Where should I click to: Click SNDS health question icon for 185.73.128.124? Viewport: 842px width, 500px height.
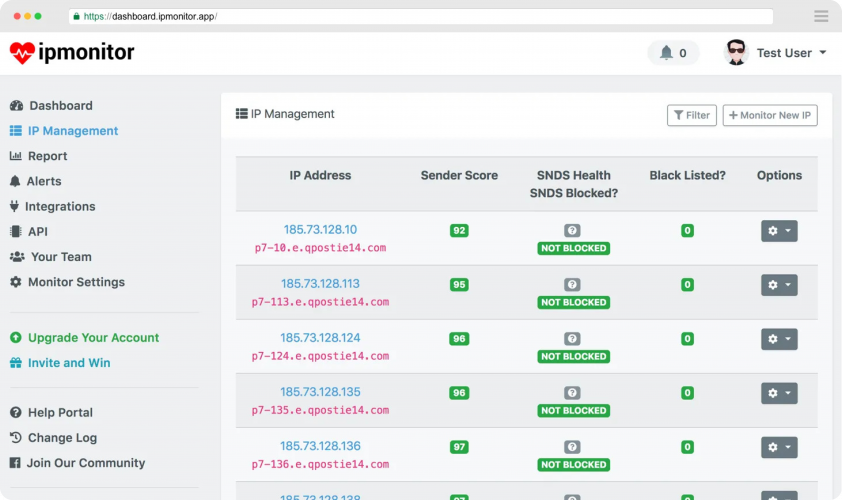572,339
